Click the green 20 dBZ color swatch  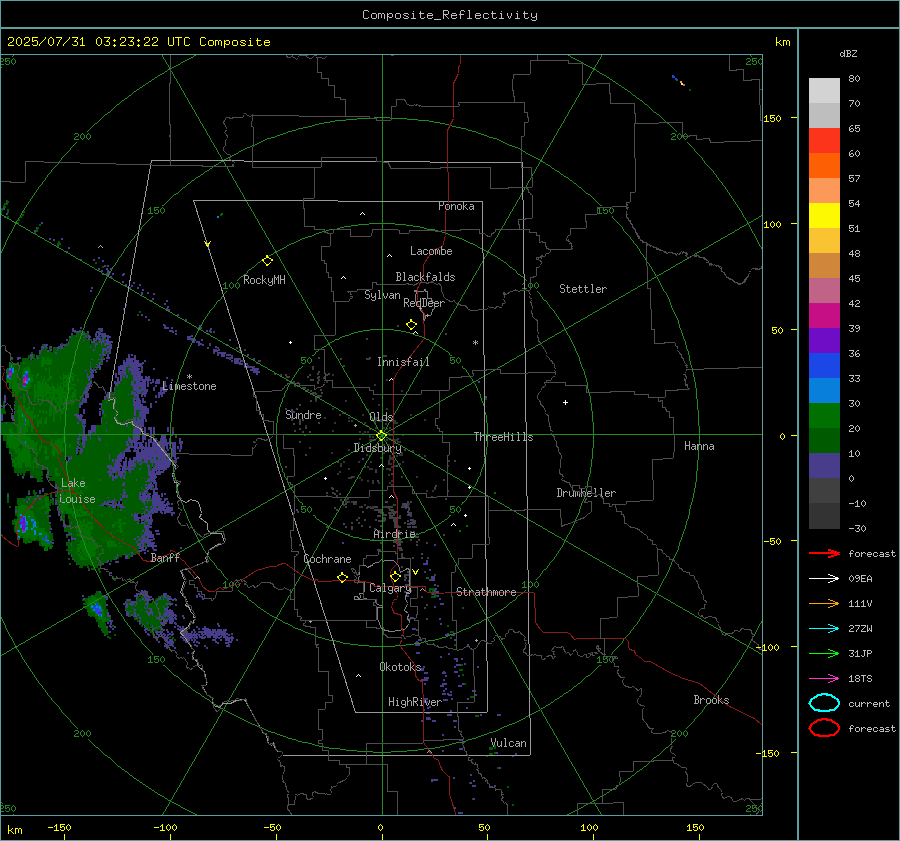[824, 416]
